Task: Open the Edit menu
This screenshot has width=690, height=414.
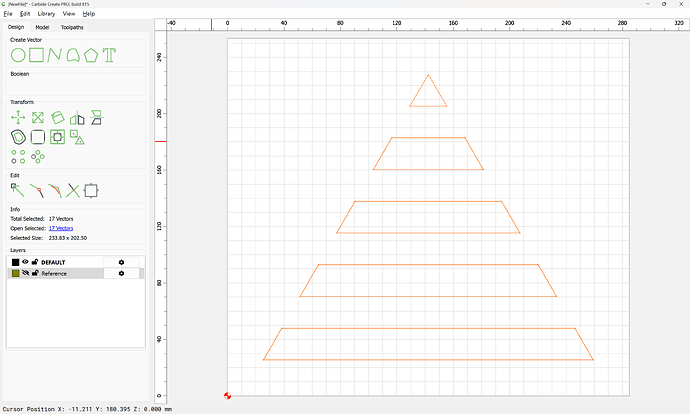Action: [25, 14]
